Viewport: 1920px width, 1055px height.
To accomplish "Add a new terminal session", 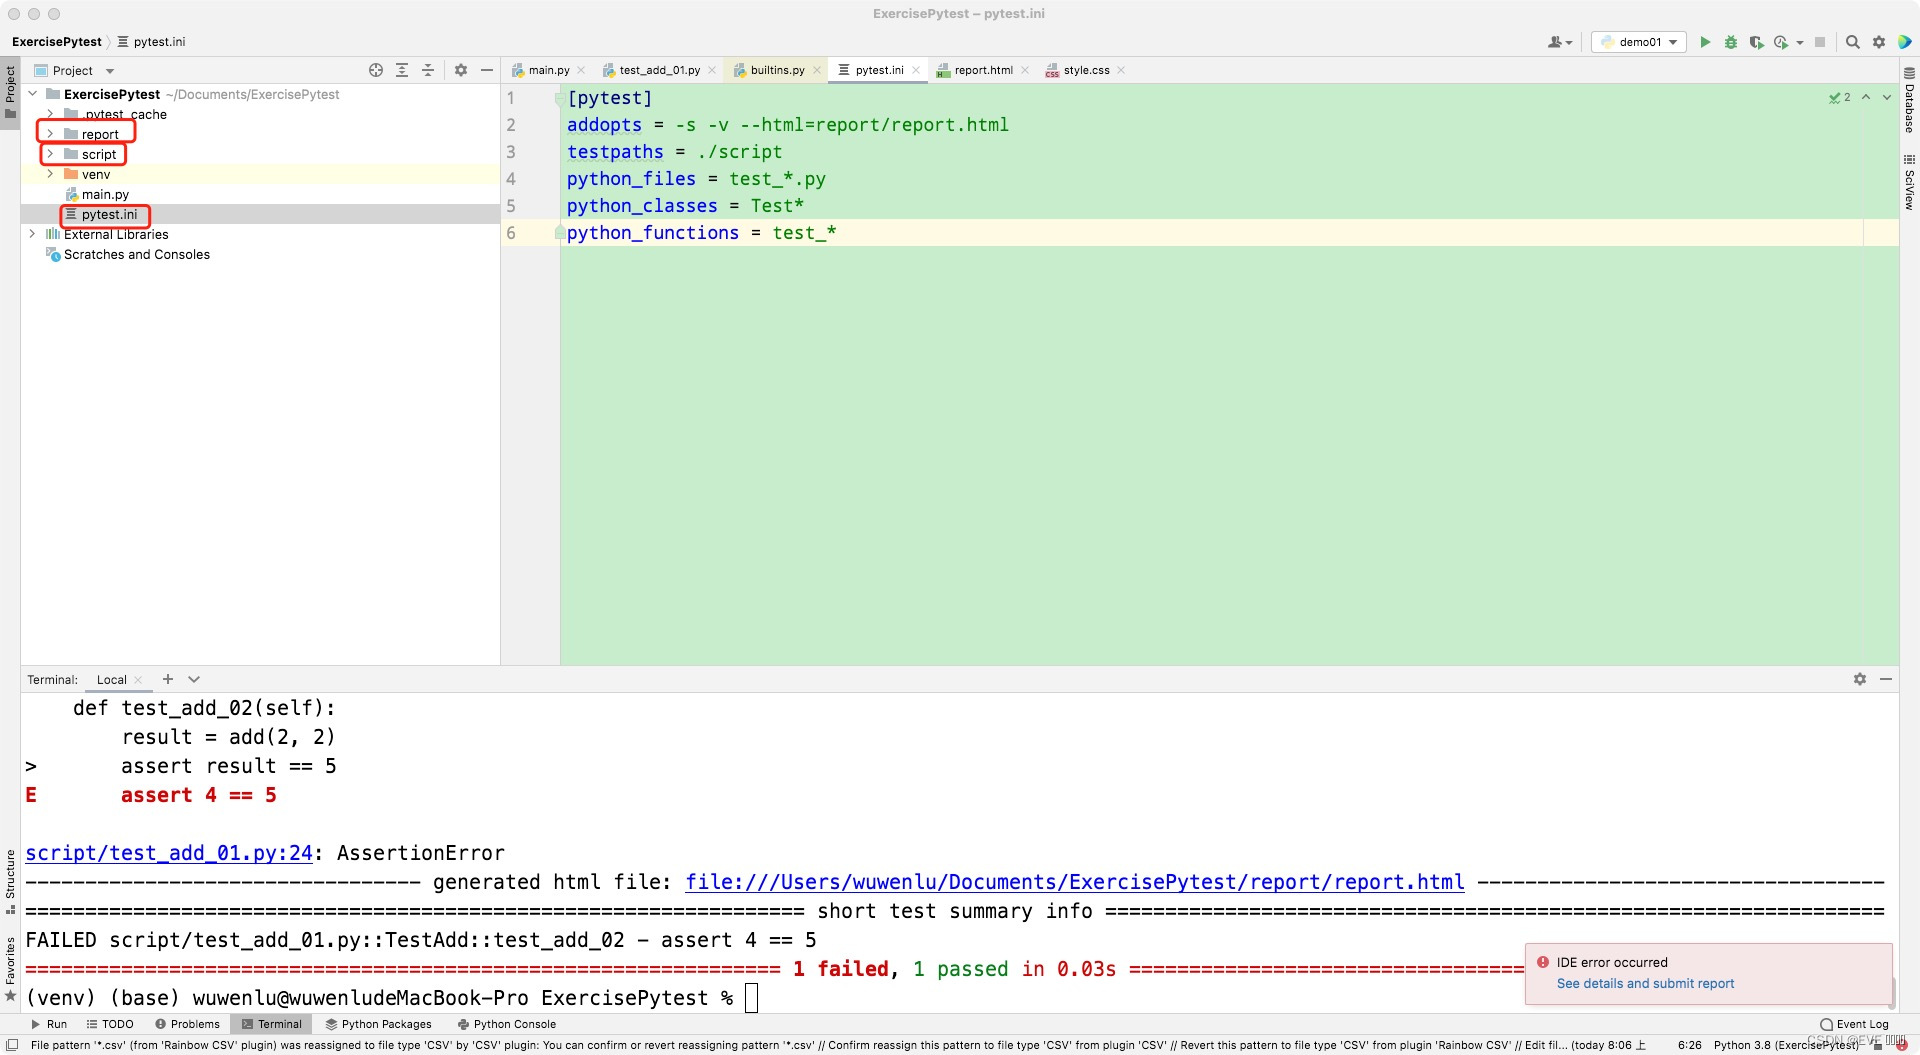I will (168, 679).
